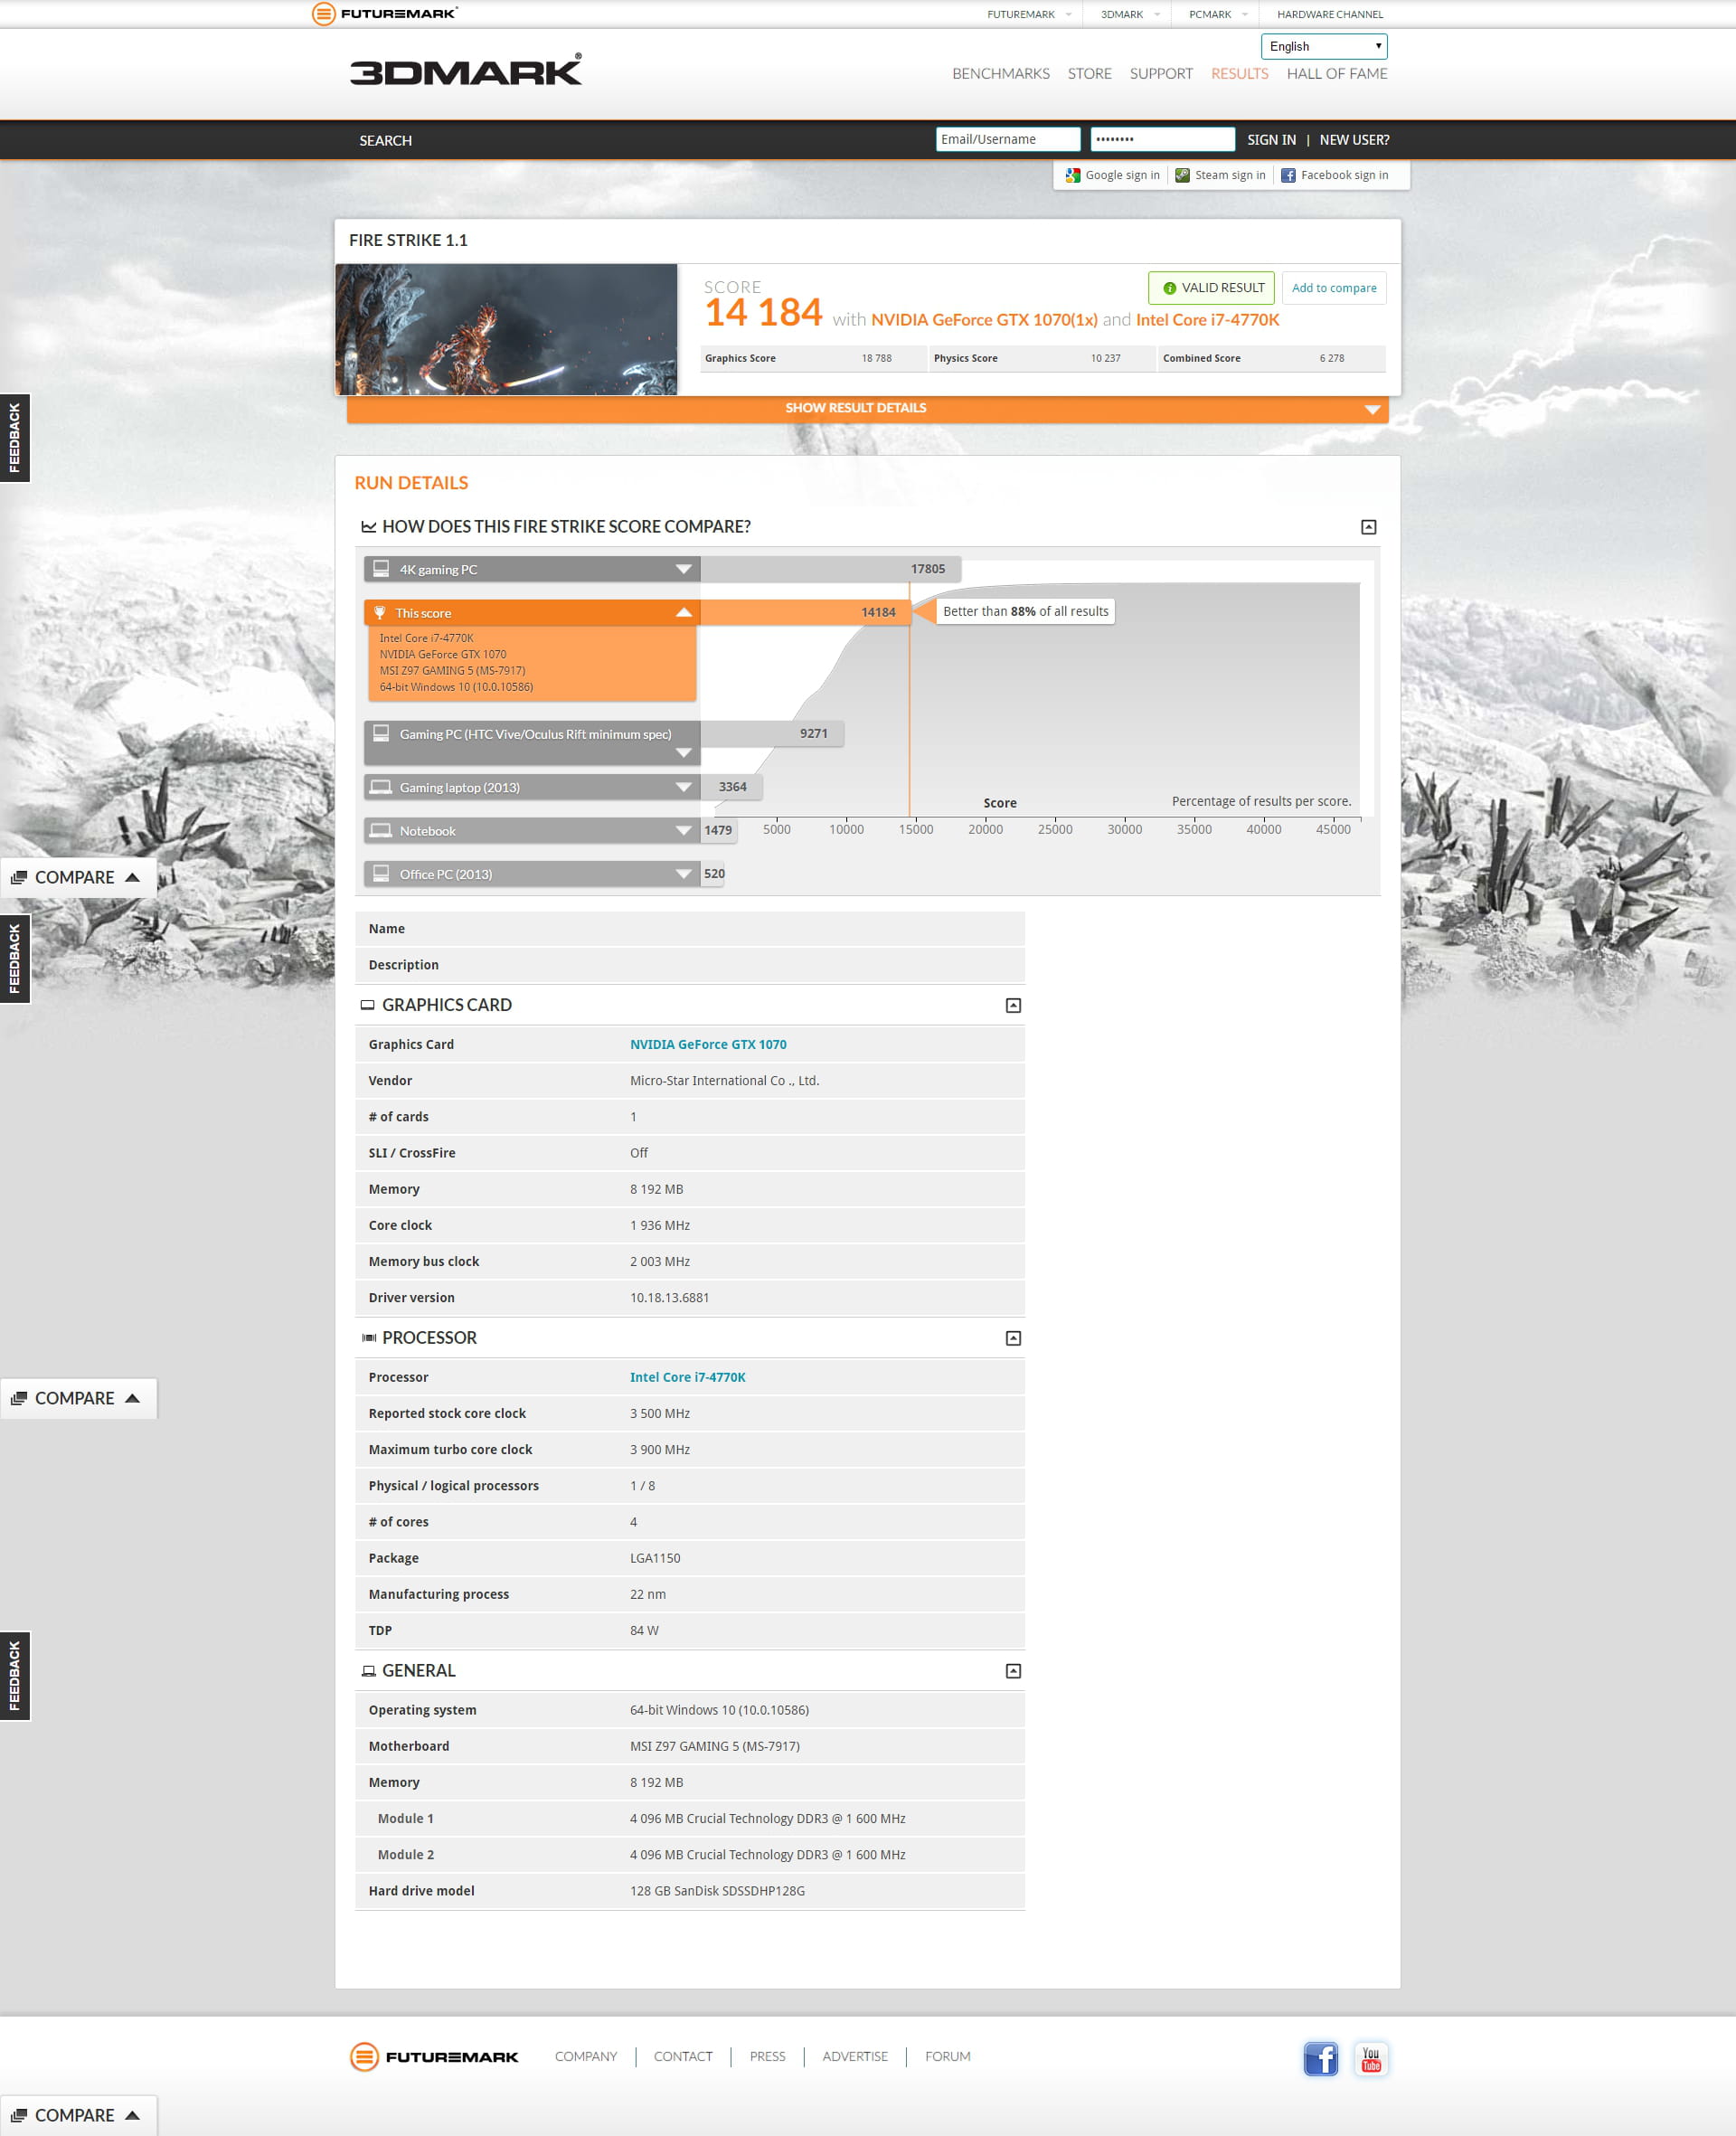Image resolution: width=1736 pixels, height=2136 pixels.
Task: Click the Office PC (2013) monitor icon
Action: (381, 873)
